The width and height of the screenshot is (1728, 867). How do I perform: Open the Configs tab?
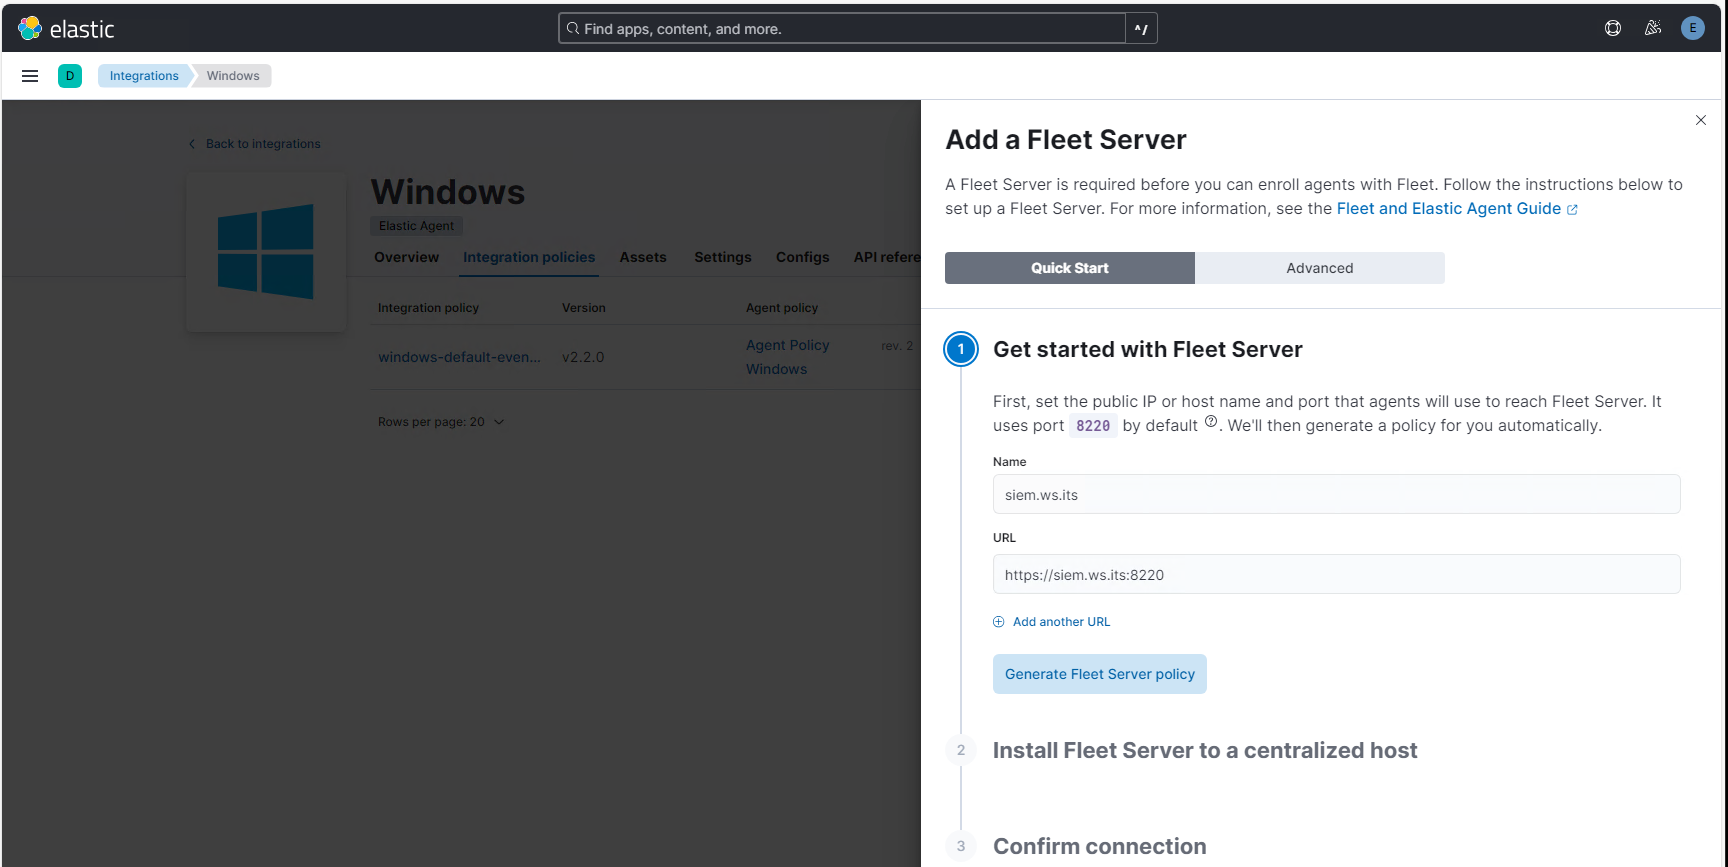pyautogui.click(x=803, y=257)
